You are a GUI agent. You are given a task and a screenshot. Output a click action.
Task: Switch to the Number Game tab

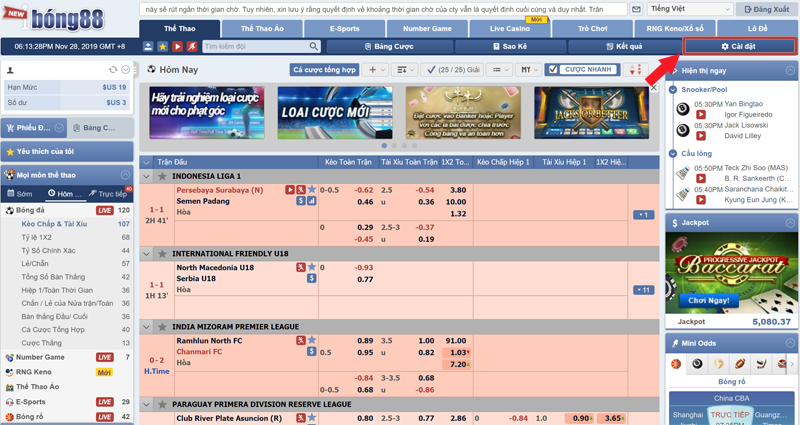pyautogui.click(x=428, y=29)
